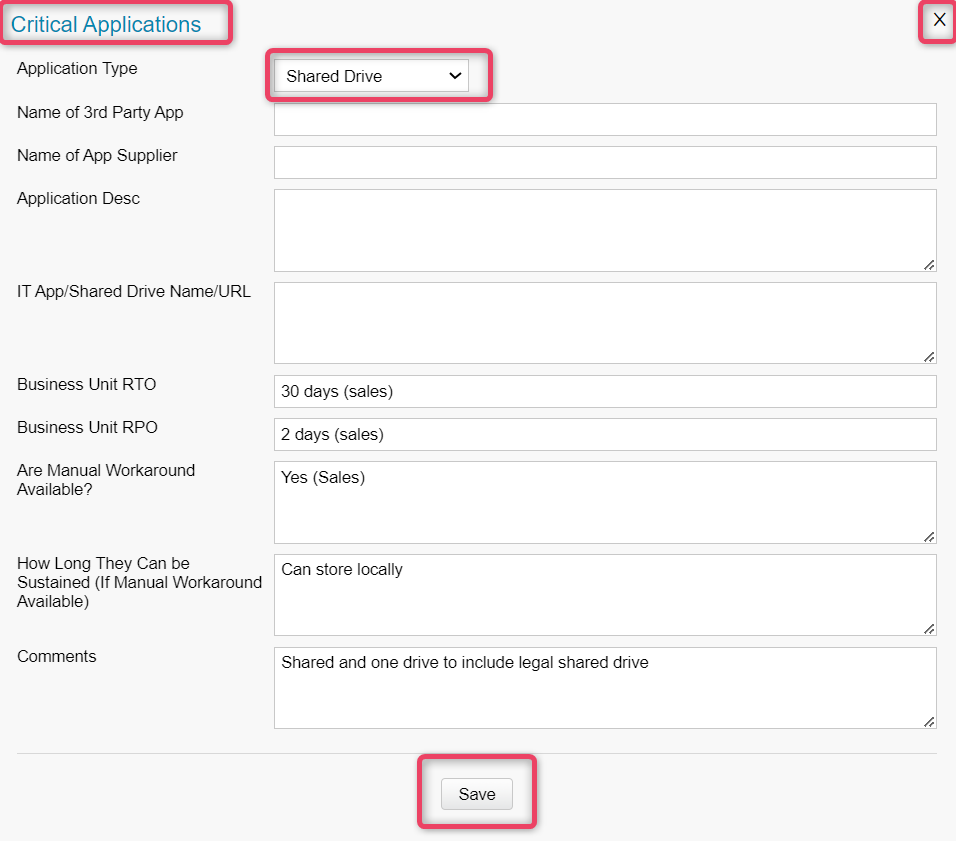Focus the Name of 3rd Party App field

click(x=605, y=120)
